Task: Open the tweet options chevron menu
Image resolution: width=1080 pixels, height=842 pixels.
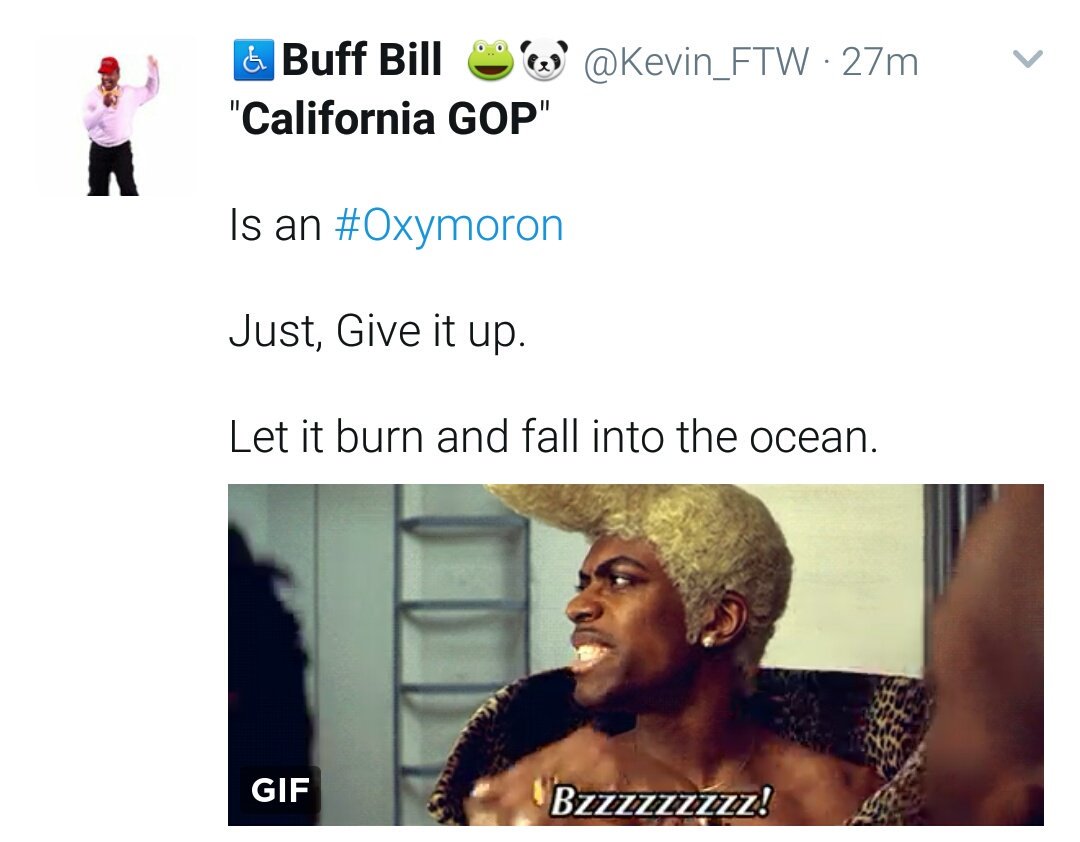Action: [x=1028, y=59]
